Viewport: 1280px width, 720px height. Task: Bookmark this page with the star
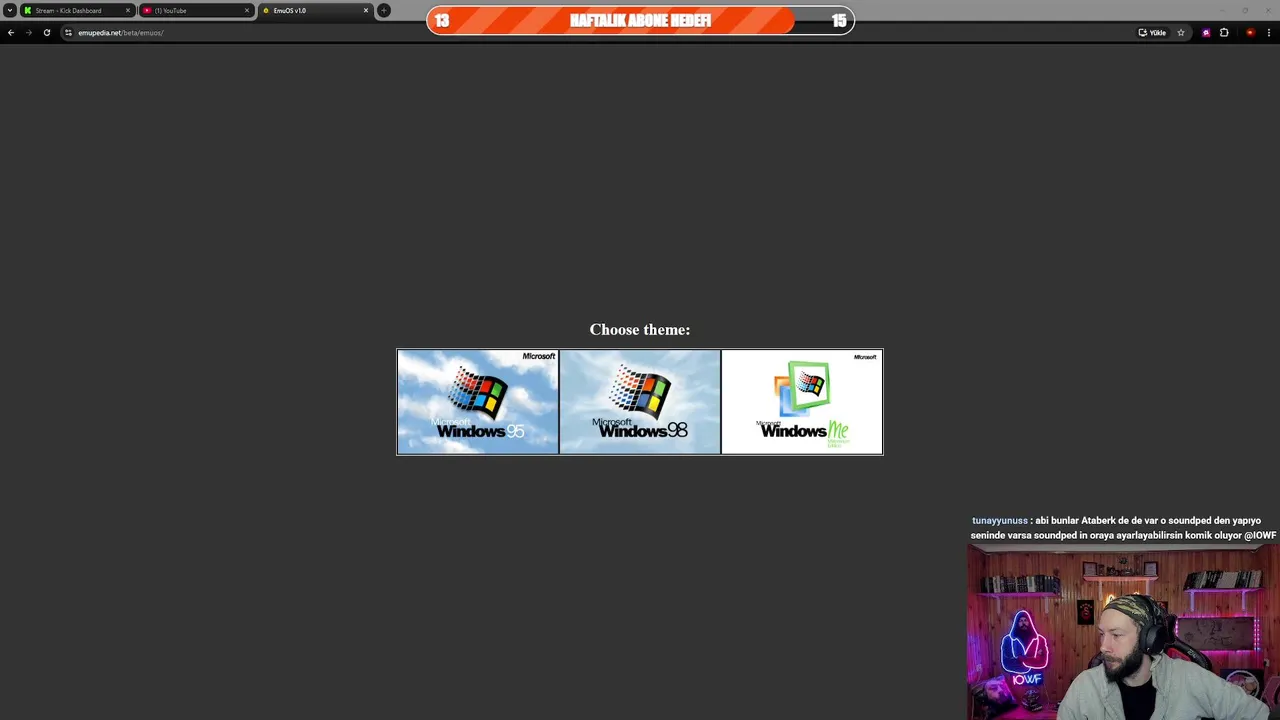[1181, 33]
